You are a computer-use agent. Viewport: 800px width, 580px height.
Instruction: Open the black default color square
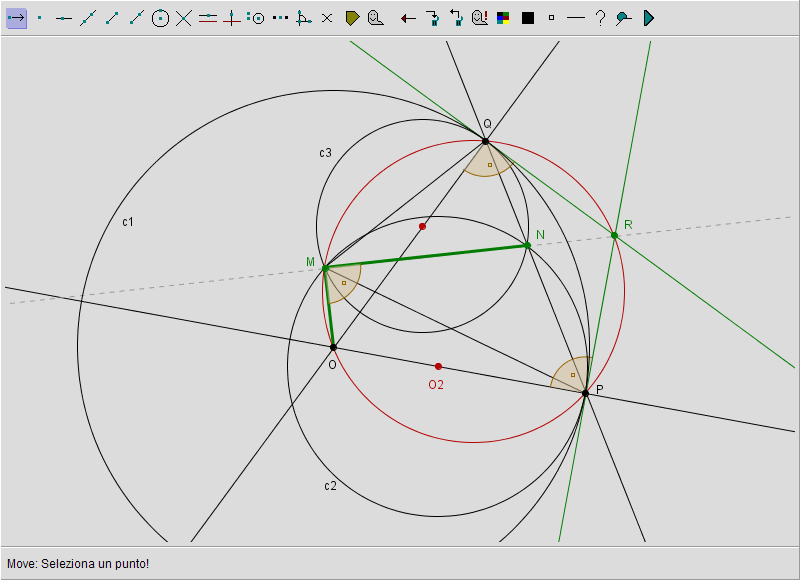(528, 18)
